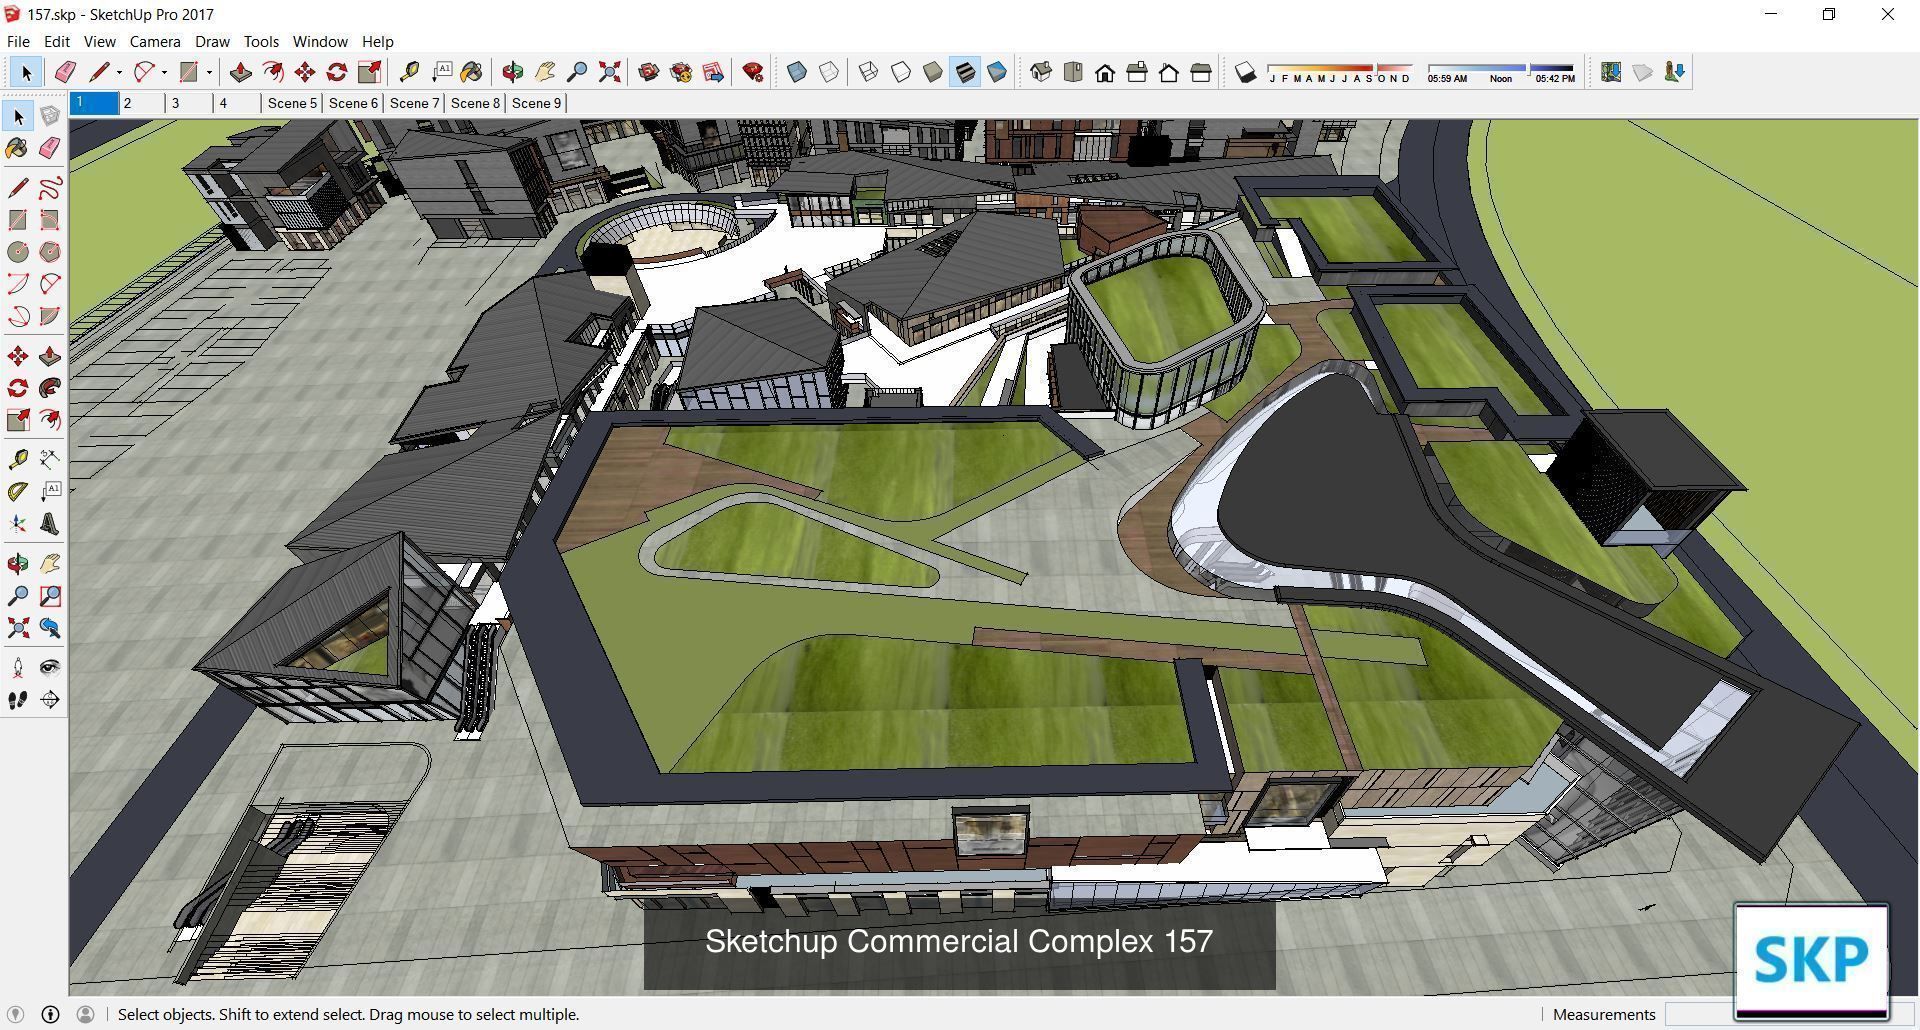Switch to scene tab 2

point(142,103)
